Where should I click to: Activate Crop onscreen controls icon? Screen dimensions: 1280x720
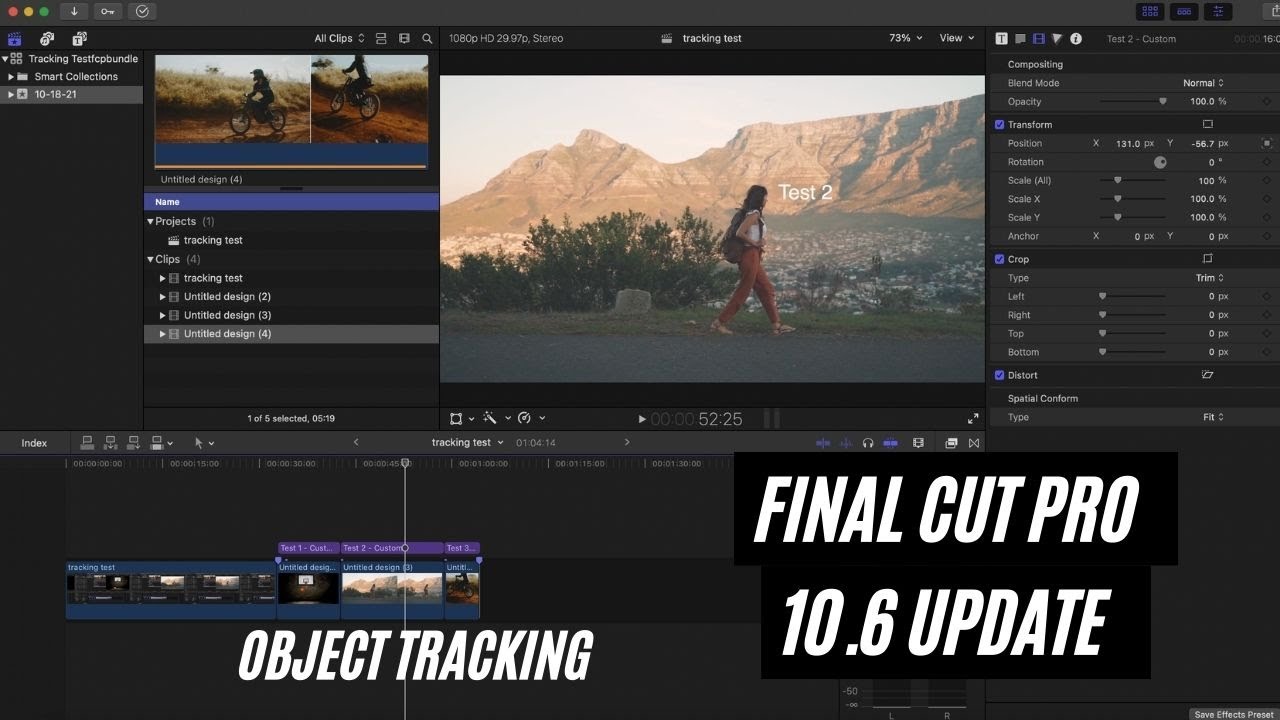click(1207, 259)
